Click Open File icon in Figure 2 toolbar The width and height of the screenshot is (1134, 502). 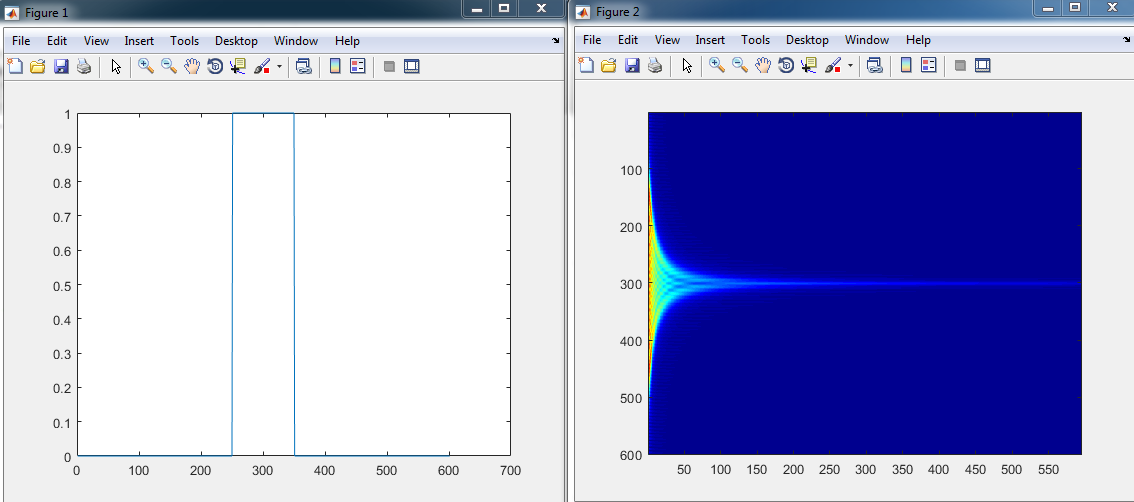[x=609, y=66]
